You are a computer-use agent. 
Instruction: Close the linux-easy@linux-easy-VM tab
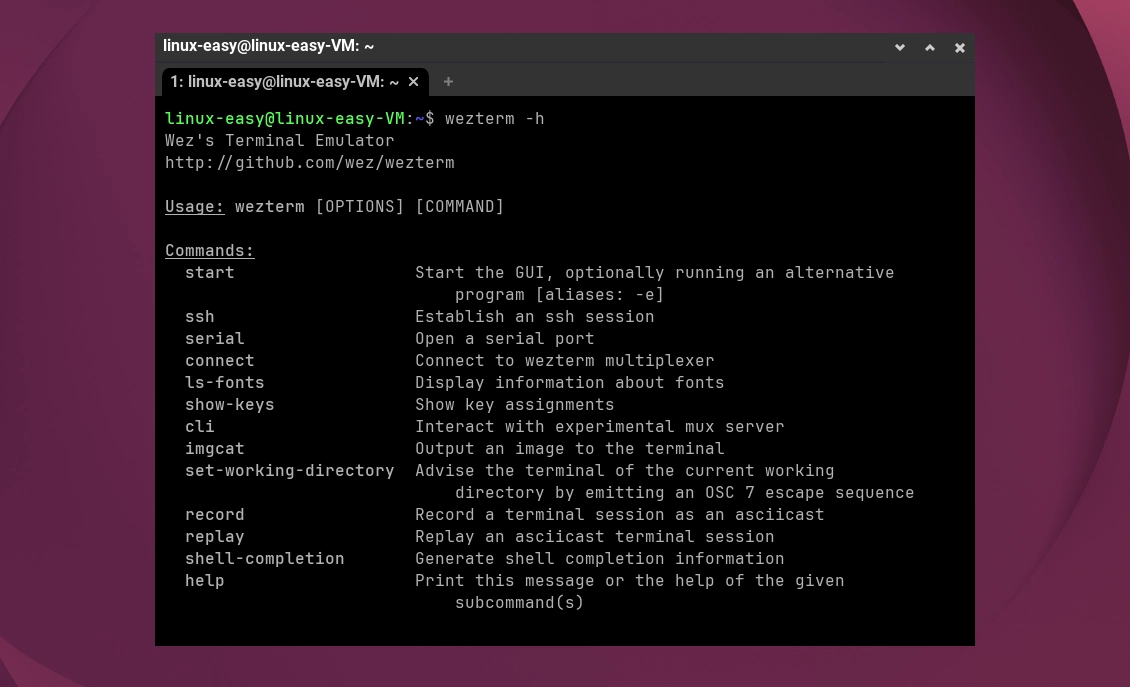click(414, 81)
